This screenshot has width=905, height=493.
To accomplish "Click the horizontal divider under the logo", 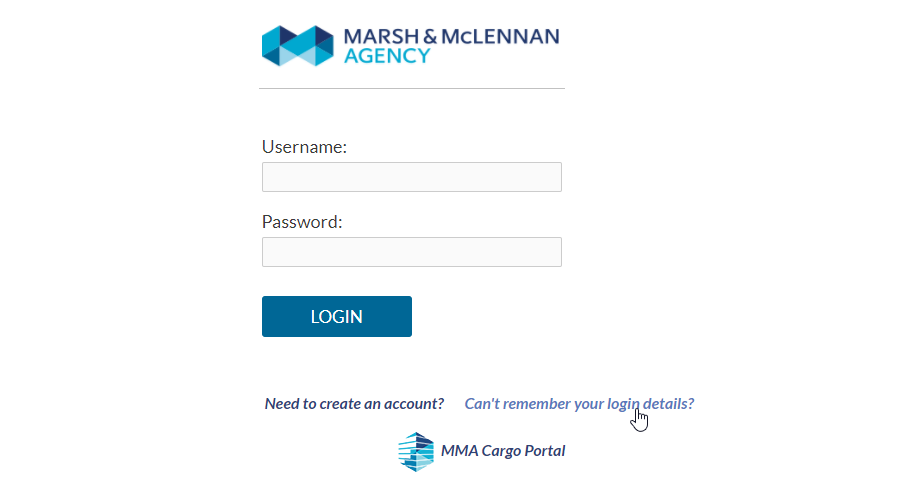I will tap(412, 88).
